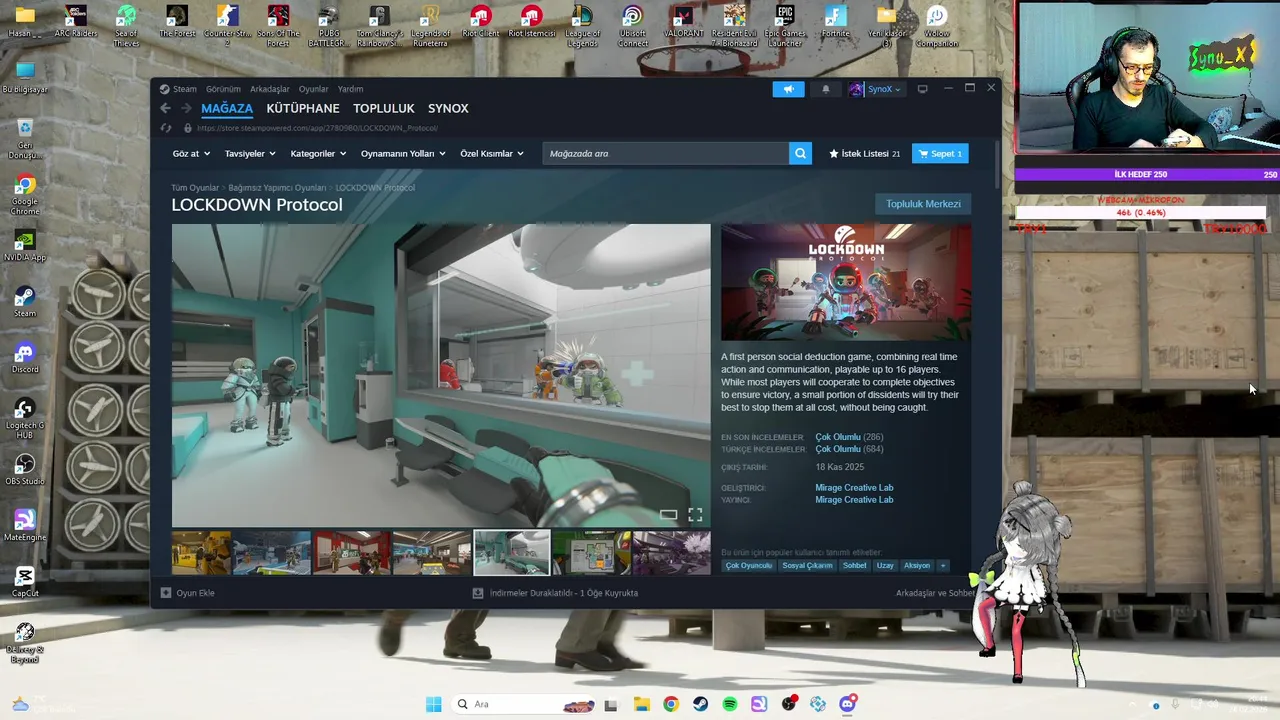The width and height of the screenshot is (1280, 720).
Task: Open the Arkadaşlar menu
Action: (270, 89)
